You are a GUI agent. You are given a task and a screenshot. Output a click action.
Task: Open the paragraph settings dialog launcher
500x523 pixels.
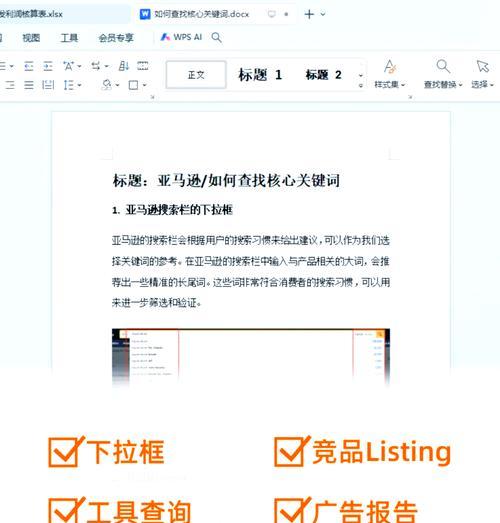(x=153, y=97)
